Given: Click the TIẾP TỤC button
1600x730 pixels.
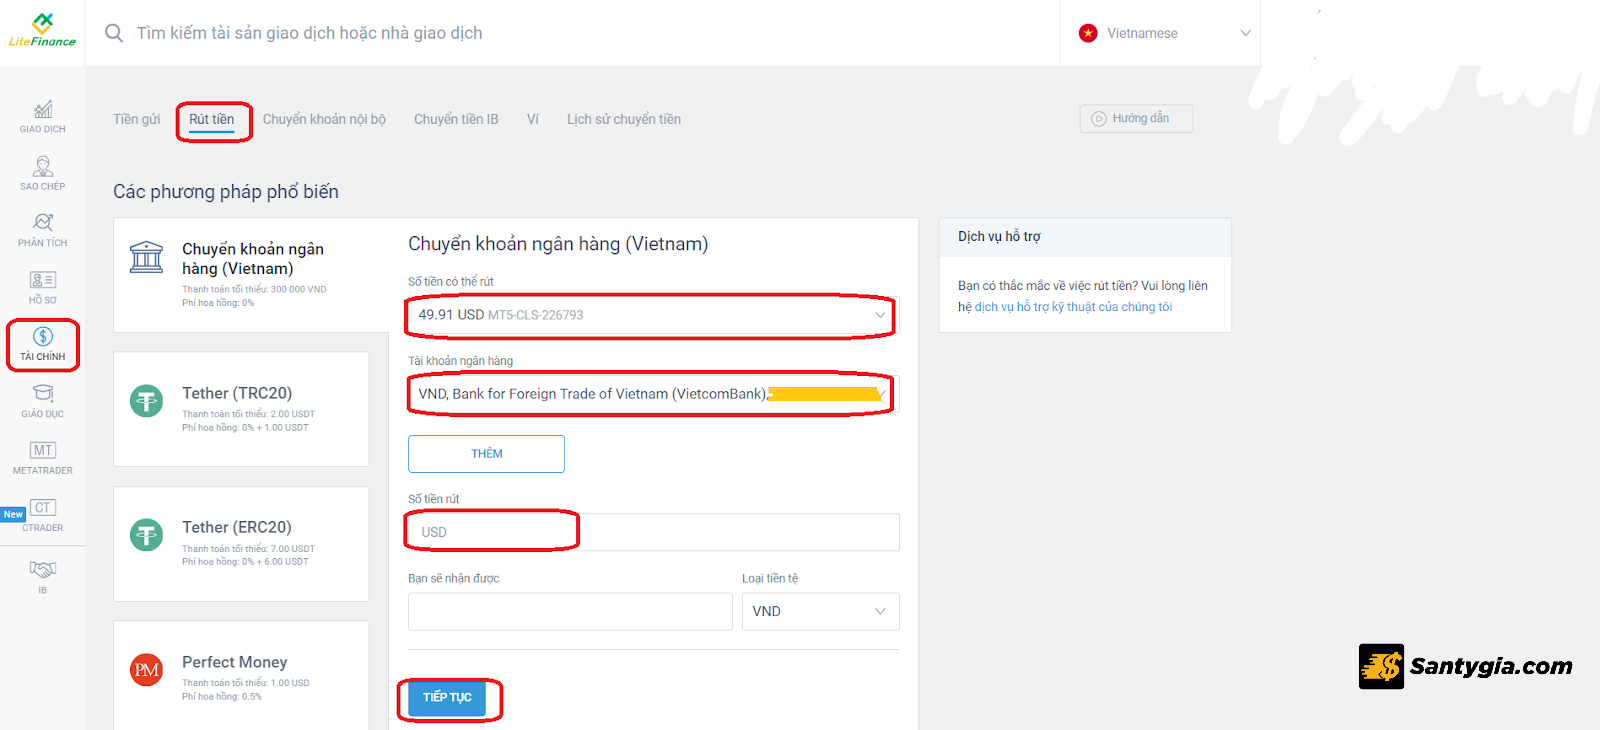Looking at the screenshot, I should [x=447, y=697].
